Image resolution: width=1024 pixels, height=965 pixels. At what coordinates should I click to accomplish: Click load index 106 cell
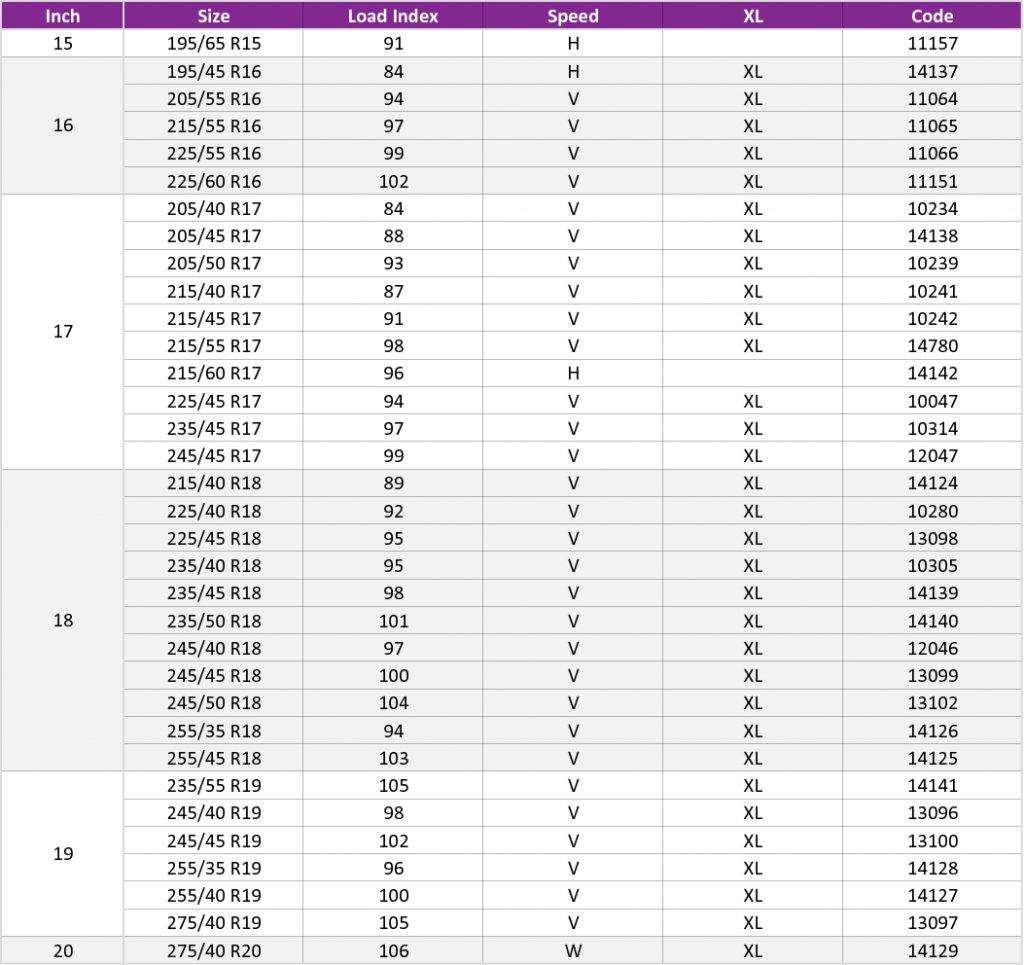tap(393, 951)
